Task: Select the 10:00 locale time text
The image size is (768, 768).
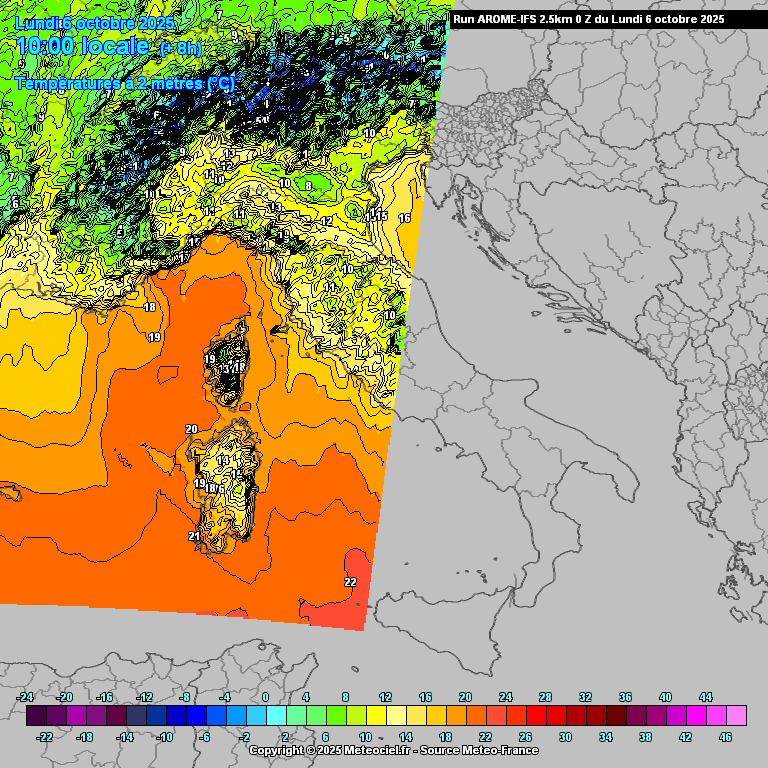Action: click(82, 47)
